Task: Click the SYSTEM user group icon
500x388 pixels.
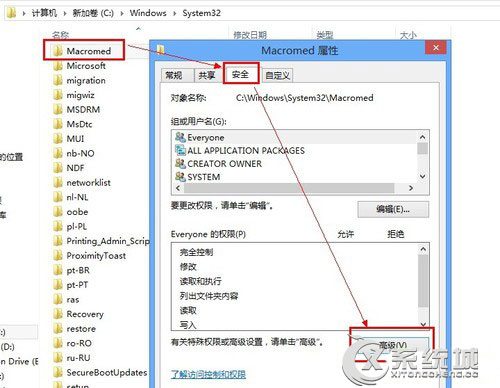Action: 180,177
